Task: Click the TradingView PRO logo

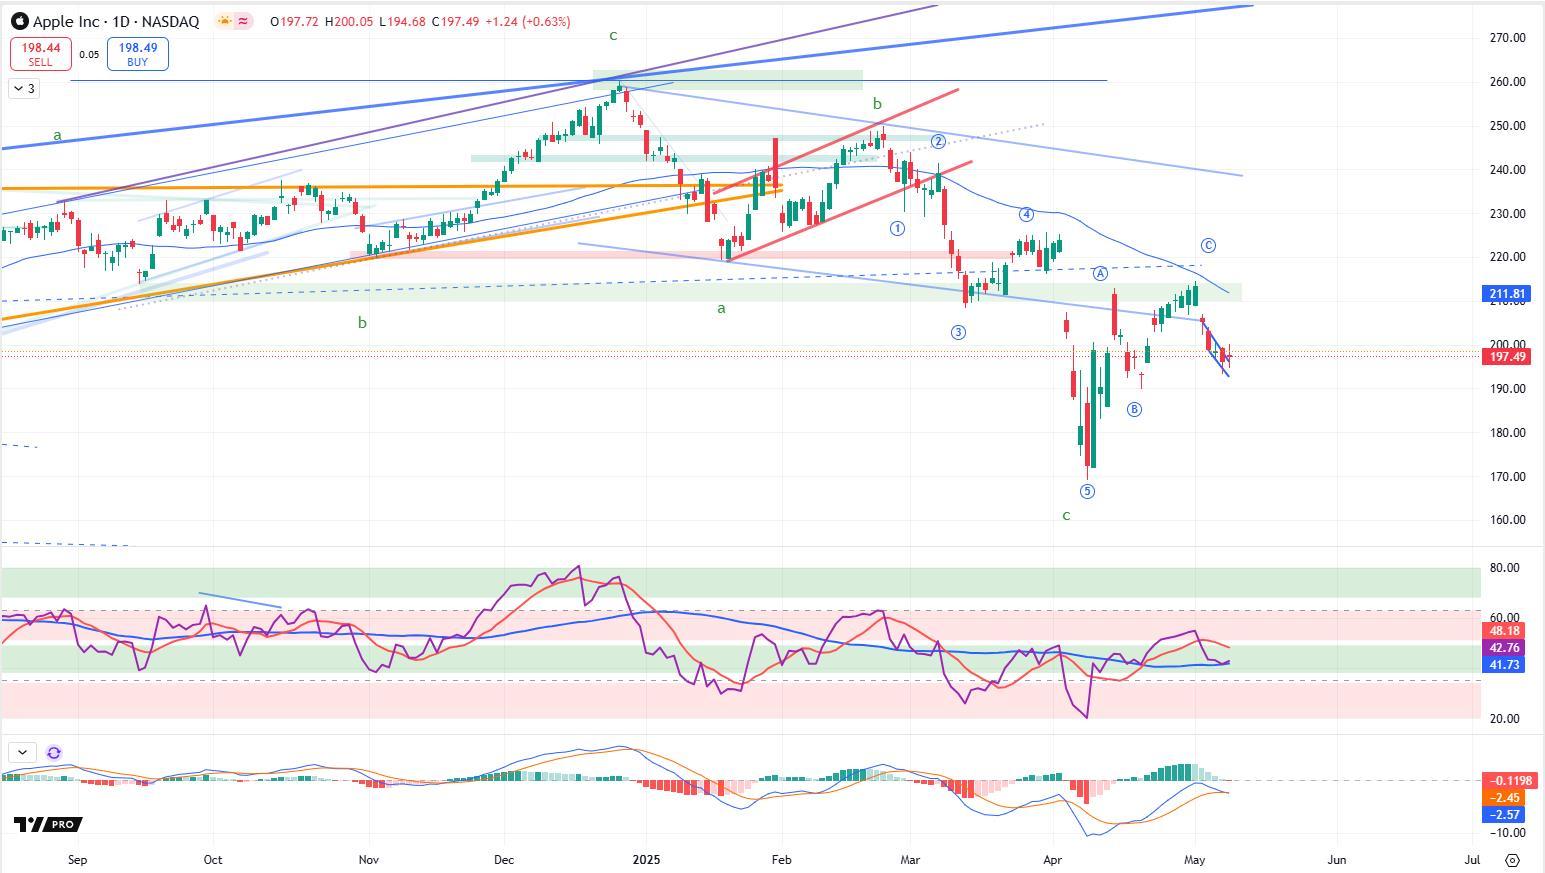Action: (x=48, y=824)
